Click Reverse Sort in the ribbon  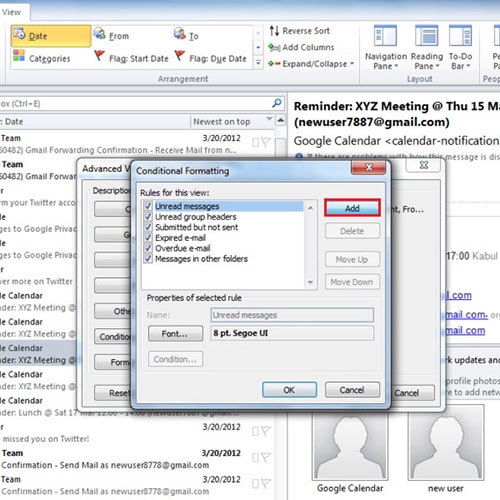pyautogui.click(x=299, y=31)
